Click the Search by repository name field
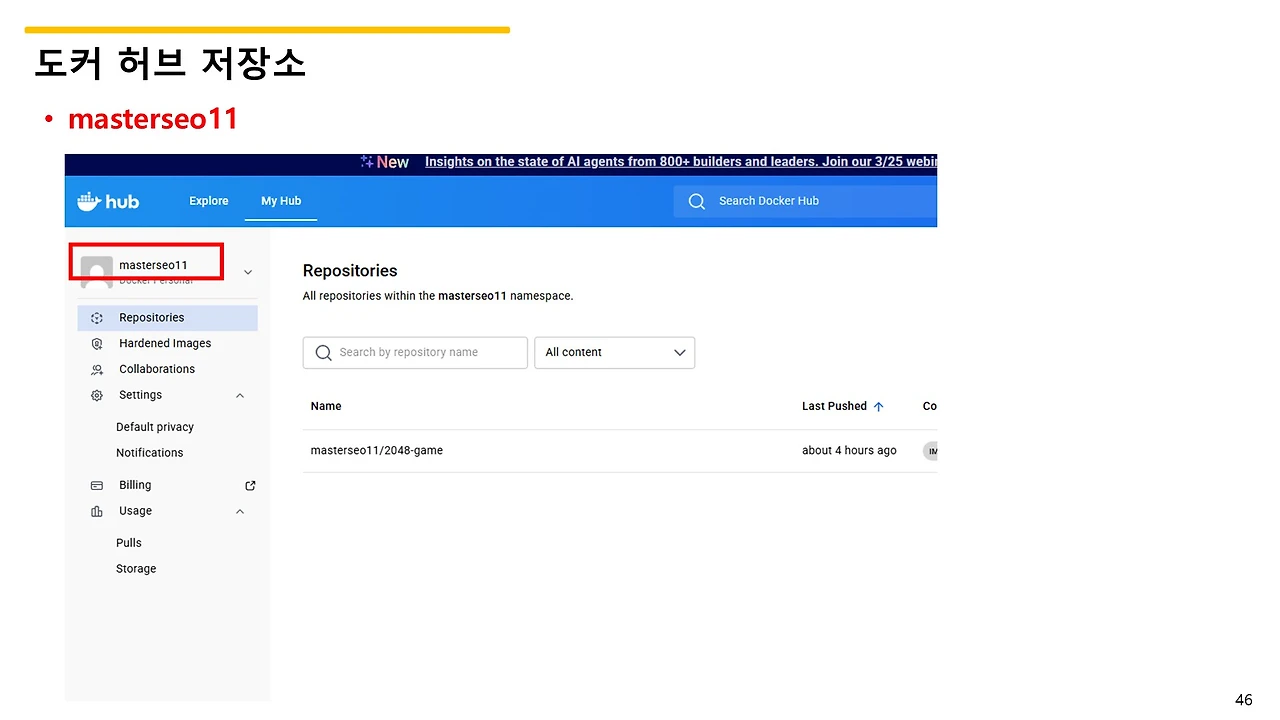Image resolution: width=1280 pixels, height=720 pixels. pos(415,353)
